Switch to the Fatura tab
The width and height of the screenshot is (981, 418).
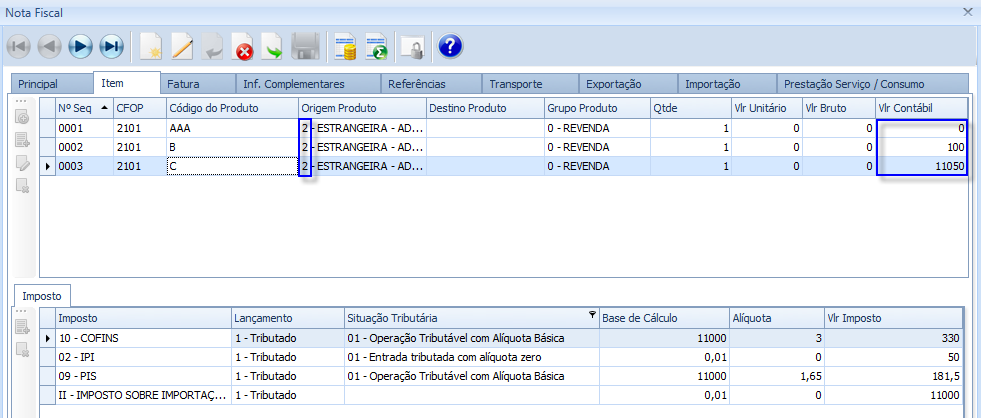pyautogui.click(x=183, y=84)
